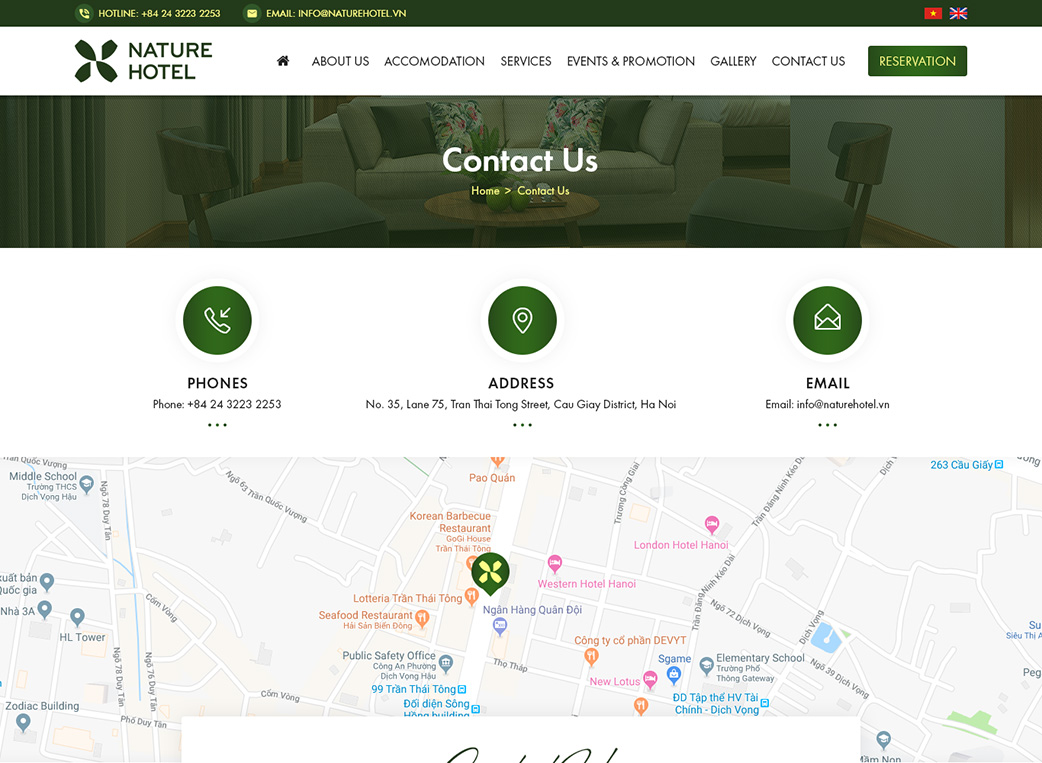Open the About Us menu

click(340, 61)
